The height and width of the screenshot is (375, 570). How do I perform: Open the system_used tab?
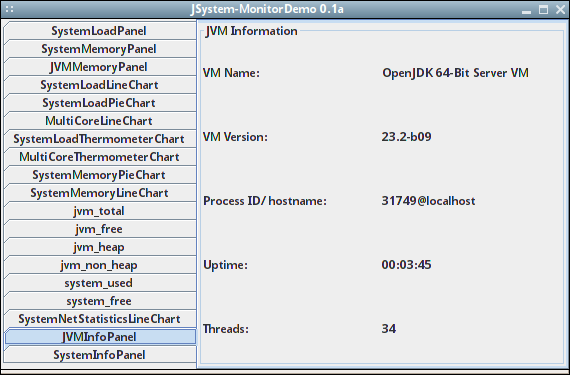(x=100, y=283)
